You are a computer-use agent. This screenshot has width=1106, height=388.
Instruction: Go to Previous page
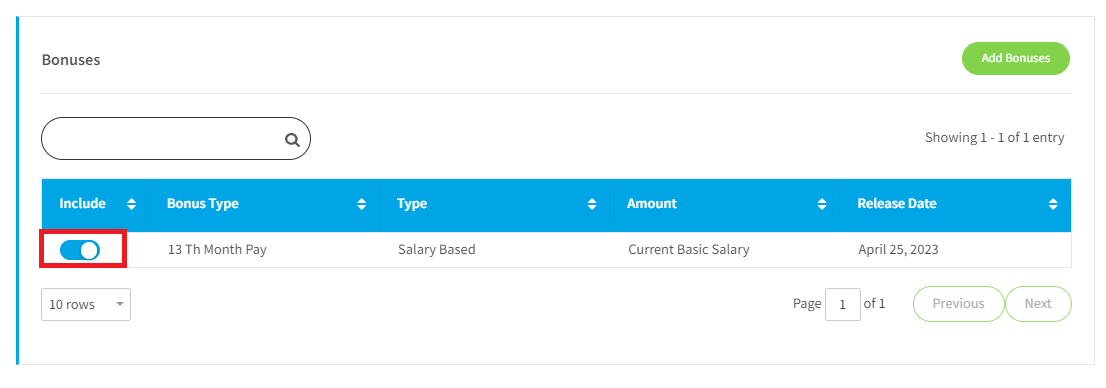(959, 304)
